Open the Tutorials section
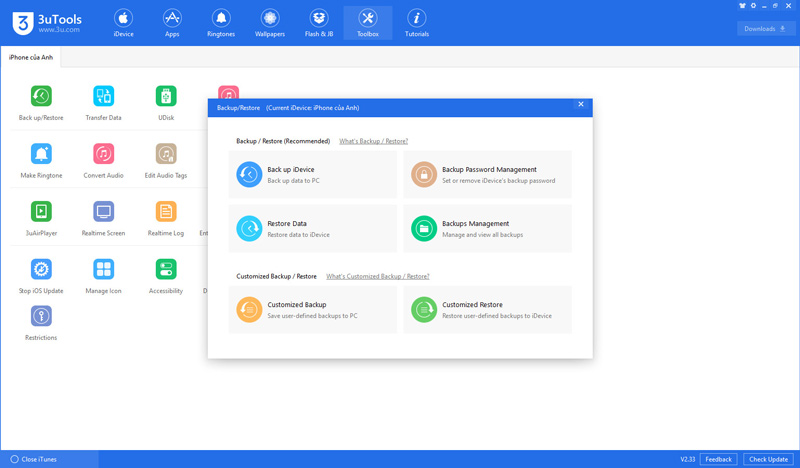This screenshot has width=800, height=468. (417, 23)
